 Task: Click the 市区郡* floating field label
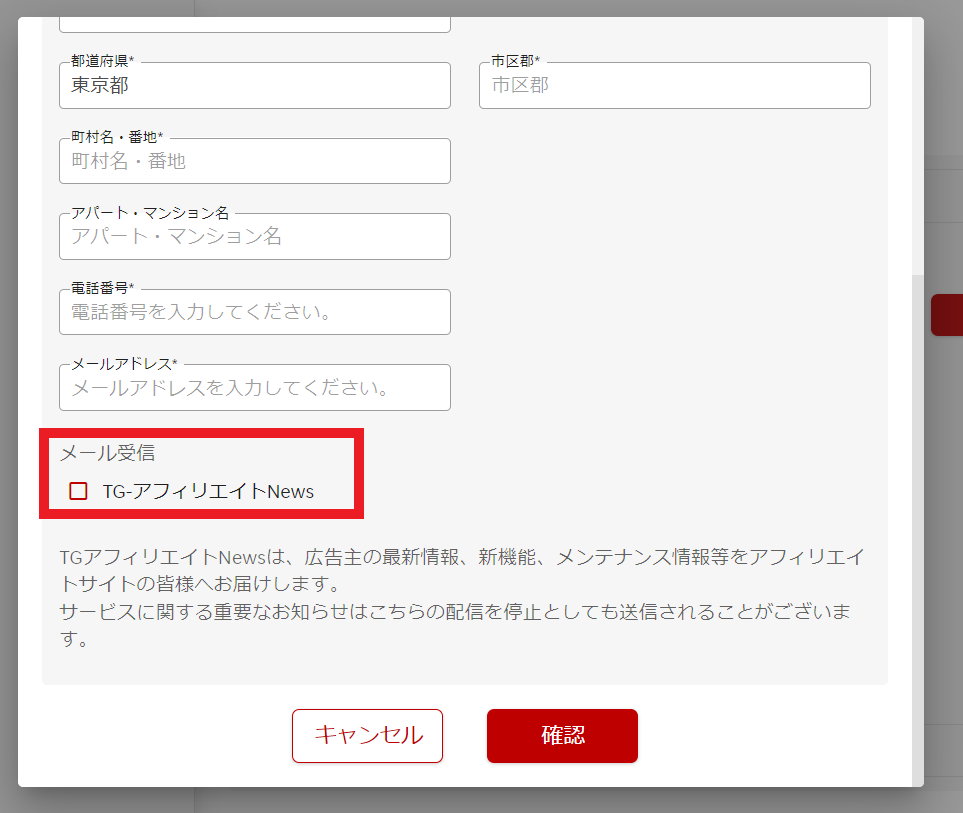515,62
